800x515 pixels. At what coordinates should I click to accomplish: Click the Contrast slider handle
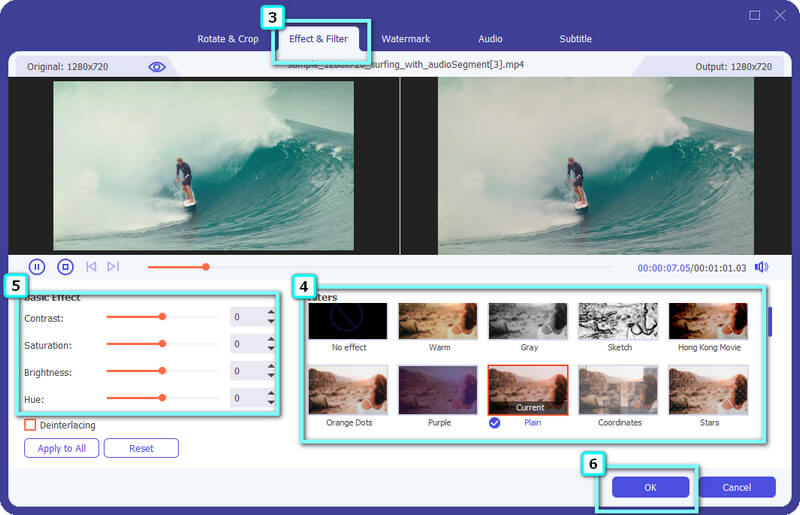click(162, 316)
